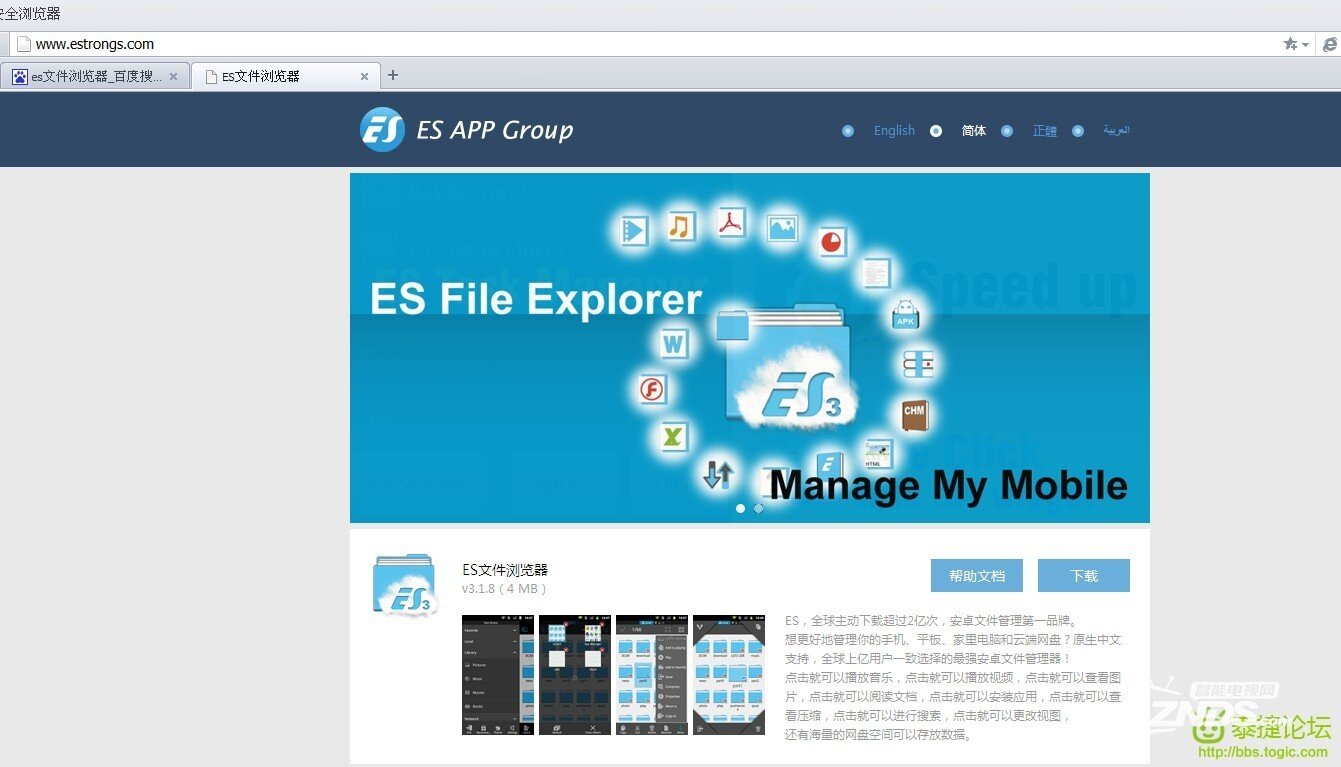1341x767 pixels.
Task: Click the red Flash icon in banner
Action: (653, 389)
